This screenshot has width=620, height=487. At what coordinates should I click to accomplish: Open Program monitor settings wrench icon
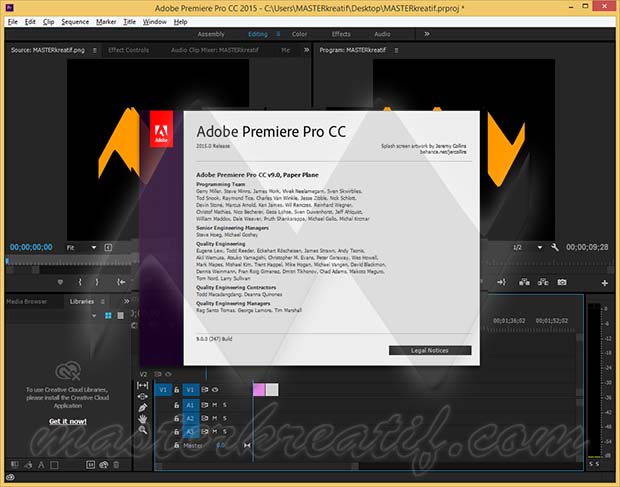tap(554, 247)
